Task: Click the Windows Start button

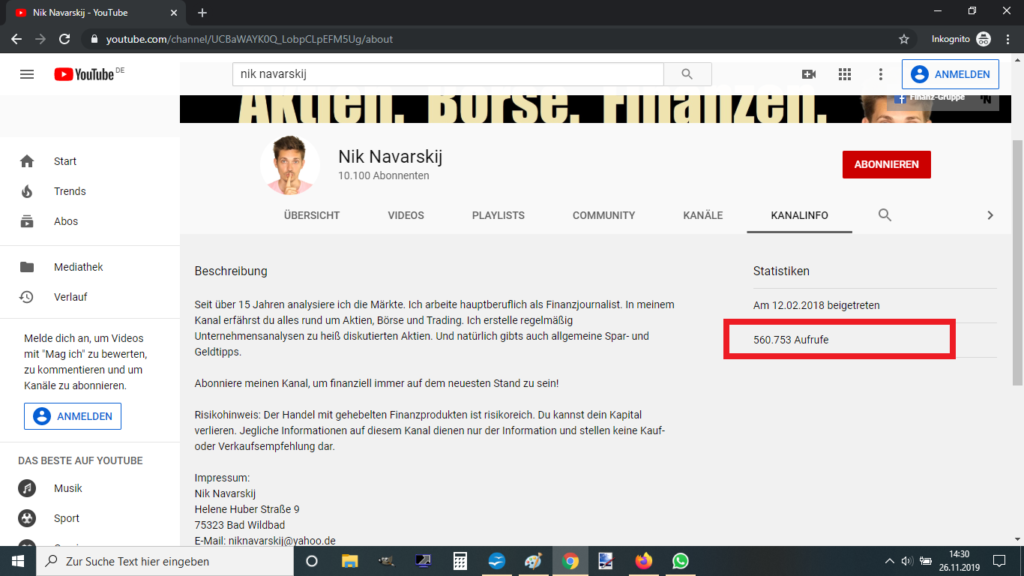Action: click(18, 561)
